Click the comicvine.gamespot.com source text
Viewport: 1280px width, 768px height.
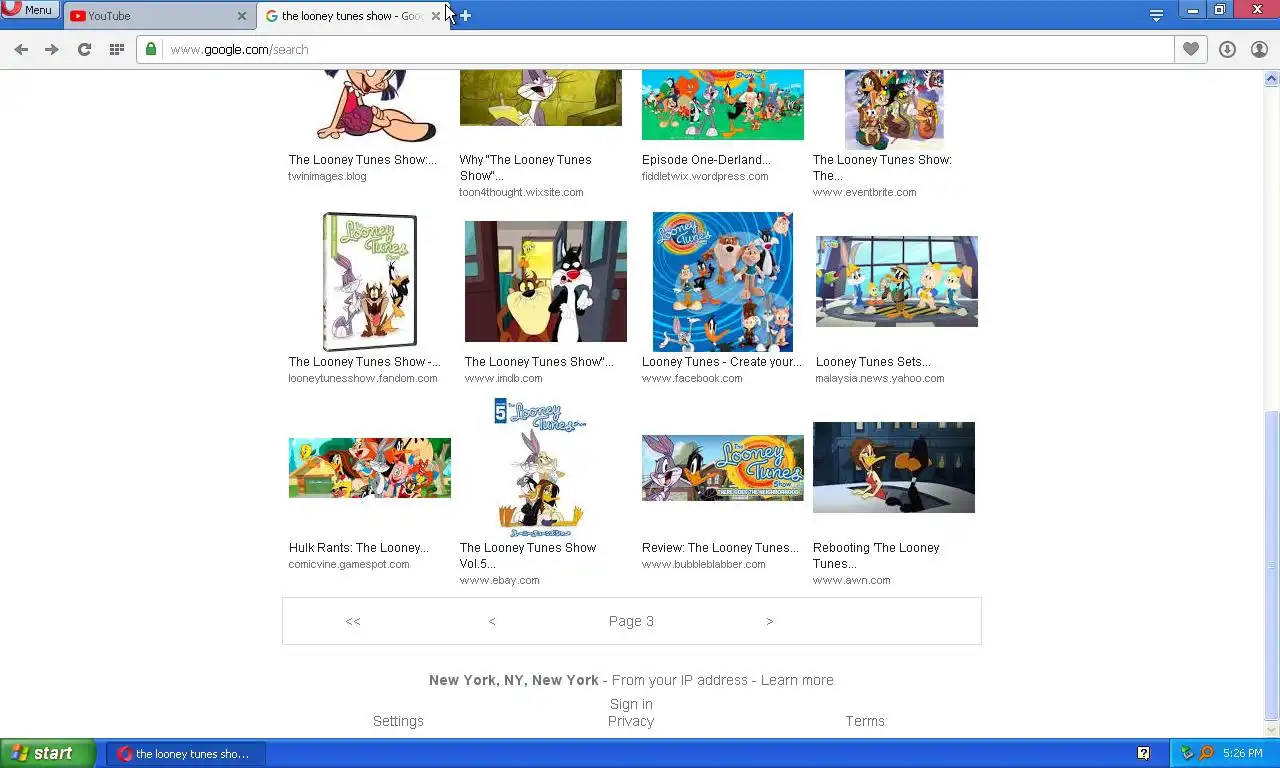(x=349, y=565)
